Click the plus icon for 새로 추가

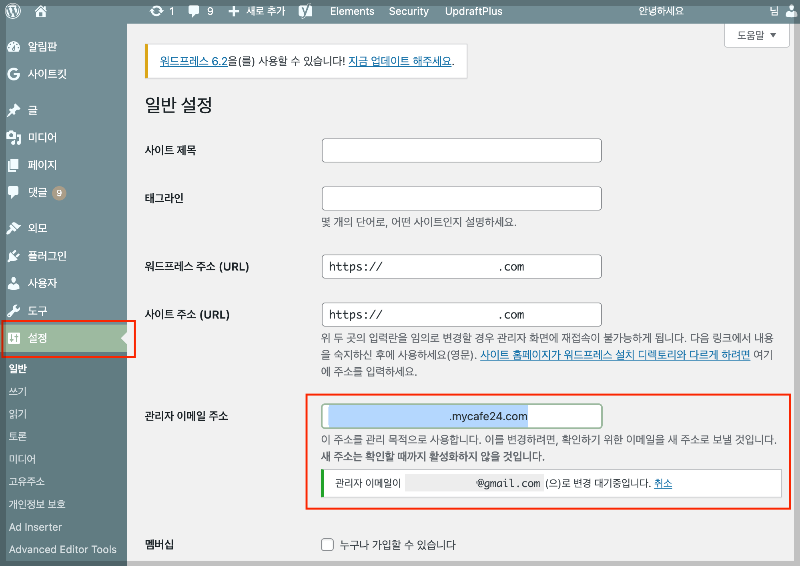click(x=233, y=11)
